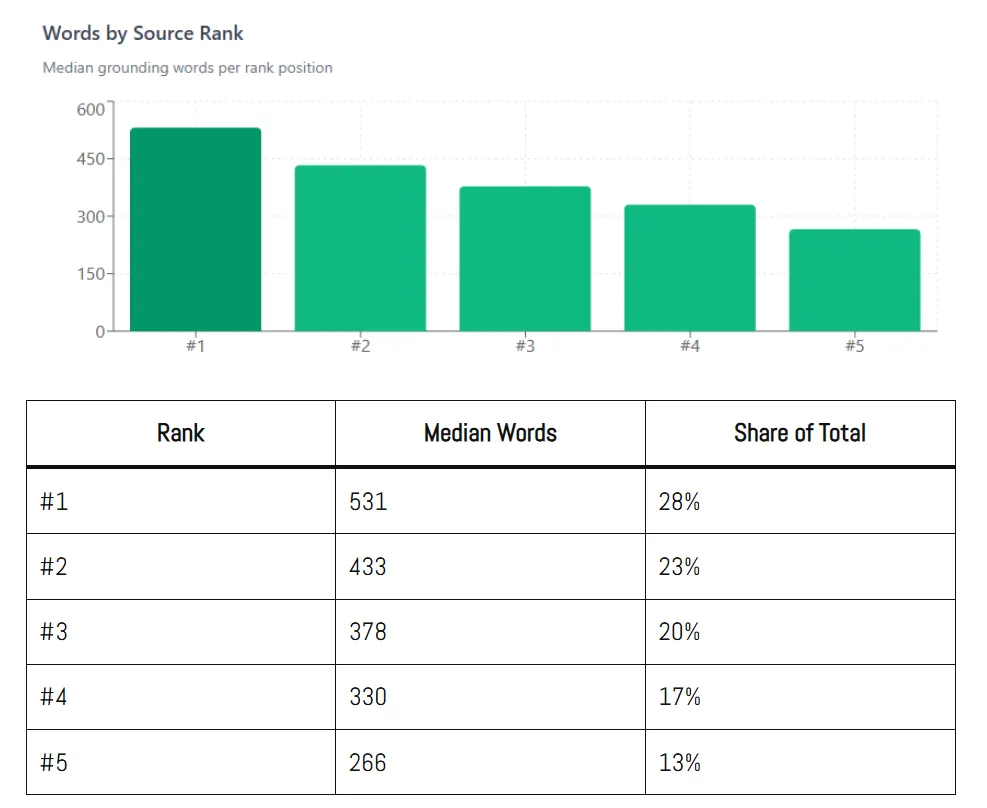Click the 28% share cell
This screenshot has height=808, width=987.
pyautogui.click(x=800, y=502)
